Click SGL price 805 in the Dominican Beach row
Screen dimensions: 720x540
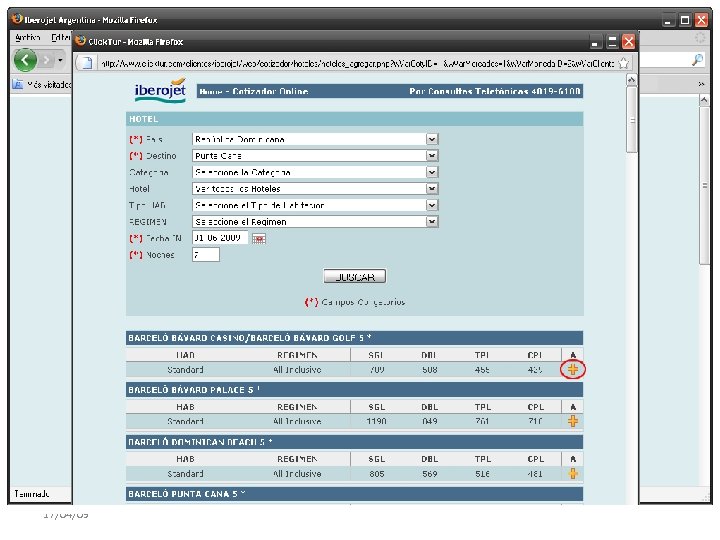point(377,473)
